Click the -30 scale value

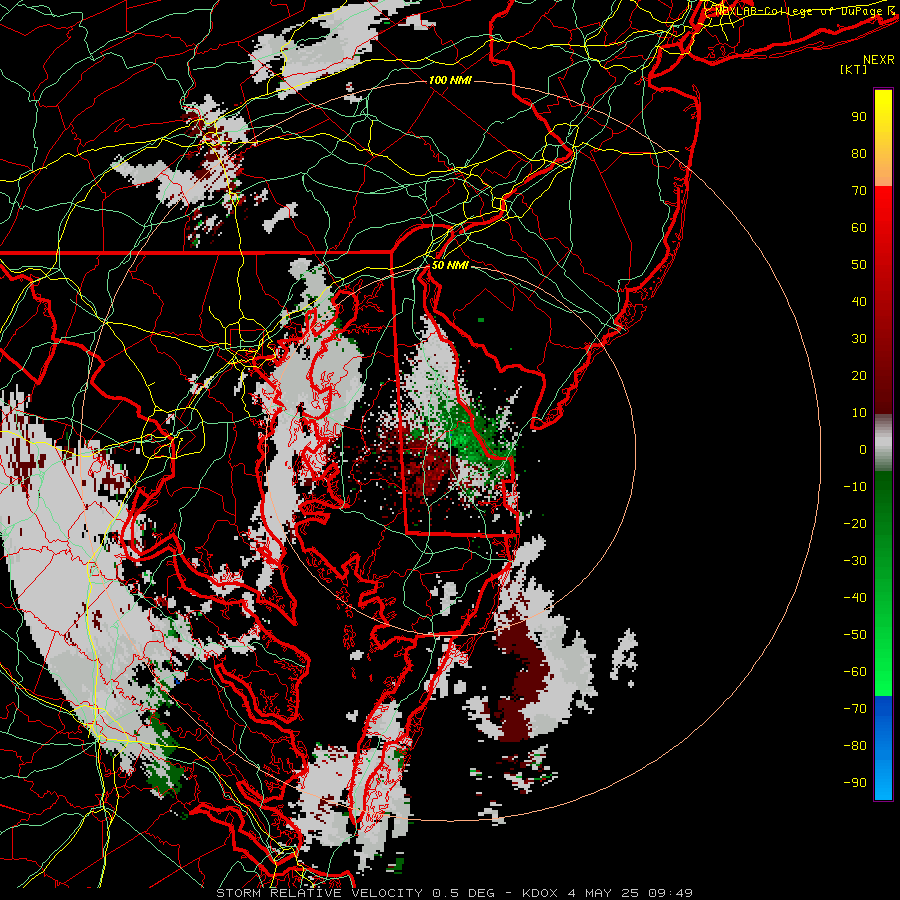[855, 561]
